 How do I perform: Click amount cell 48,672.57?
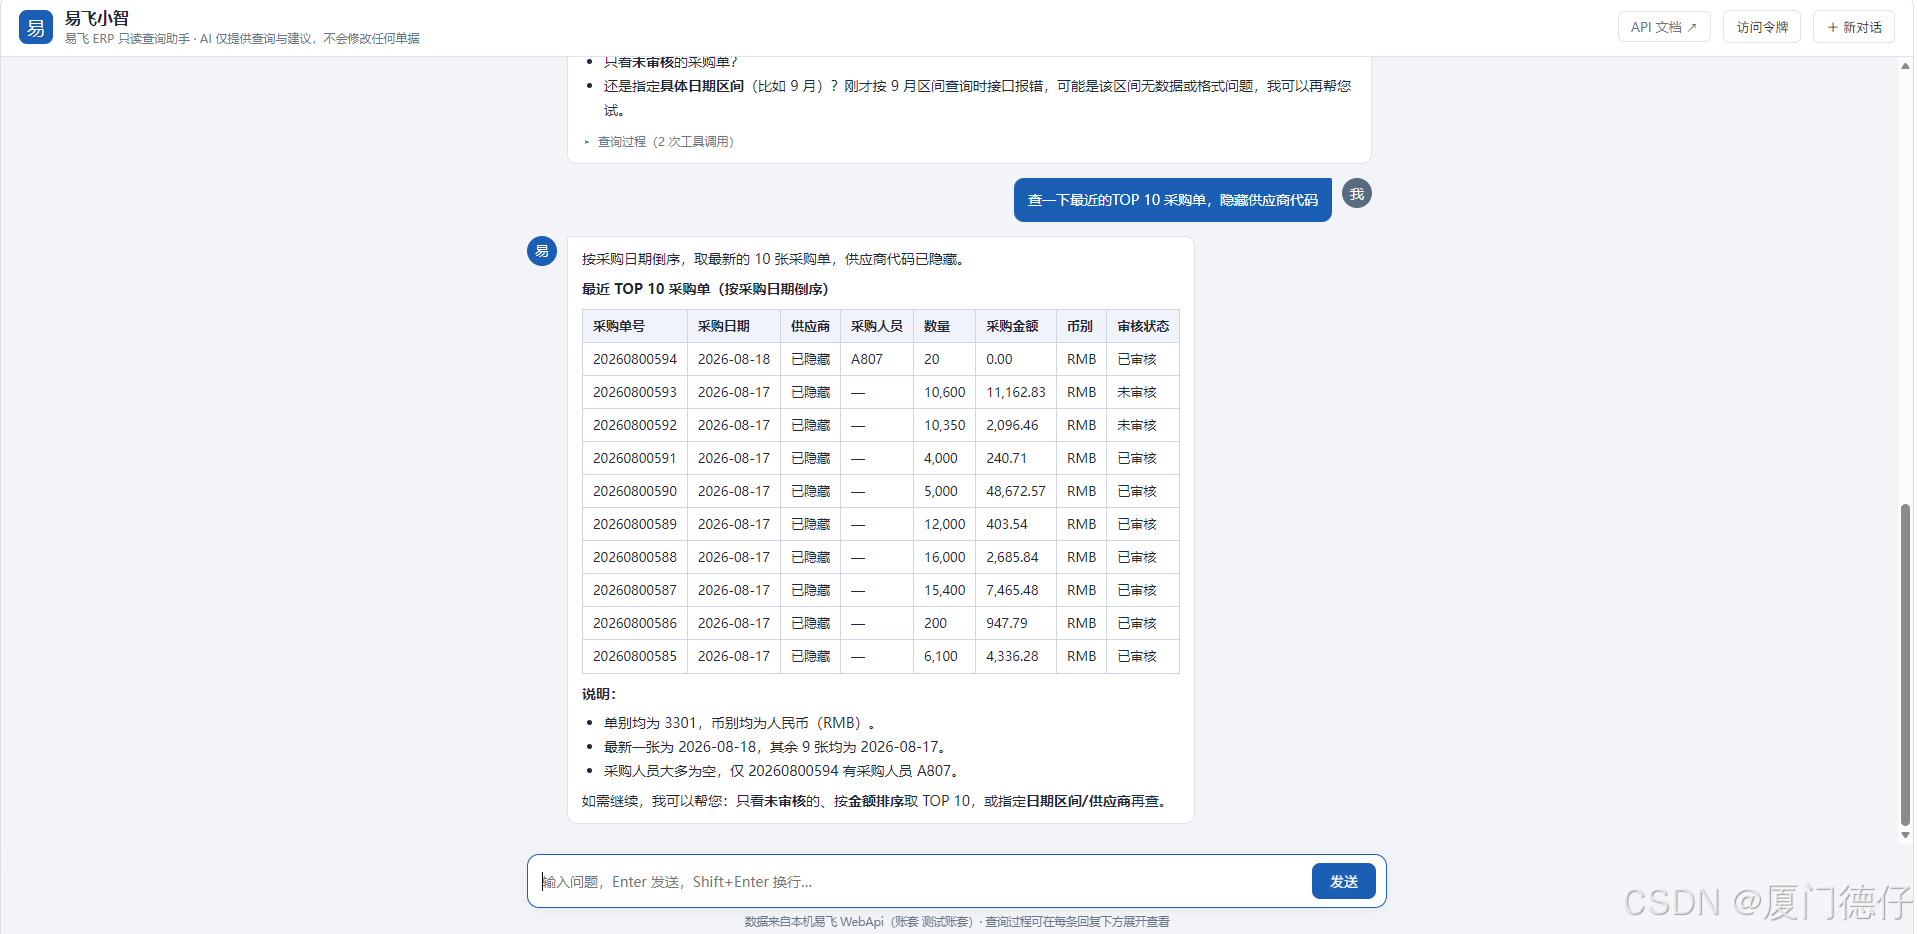[1016, 491]
